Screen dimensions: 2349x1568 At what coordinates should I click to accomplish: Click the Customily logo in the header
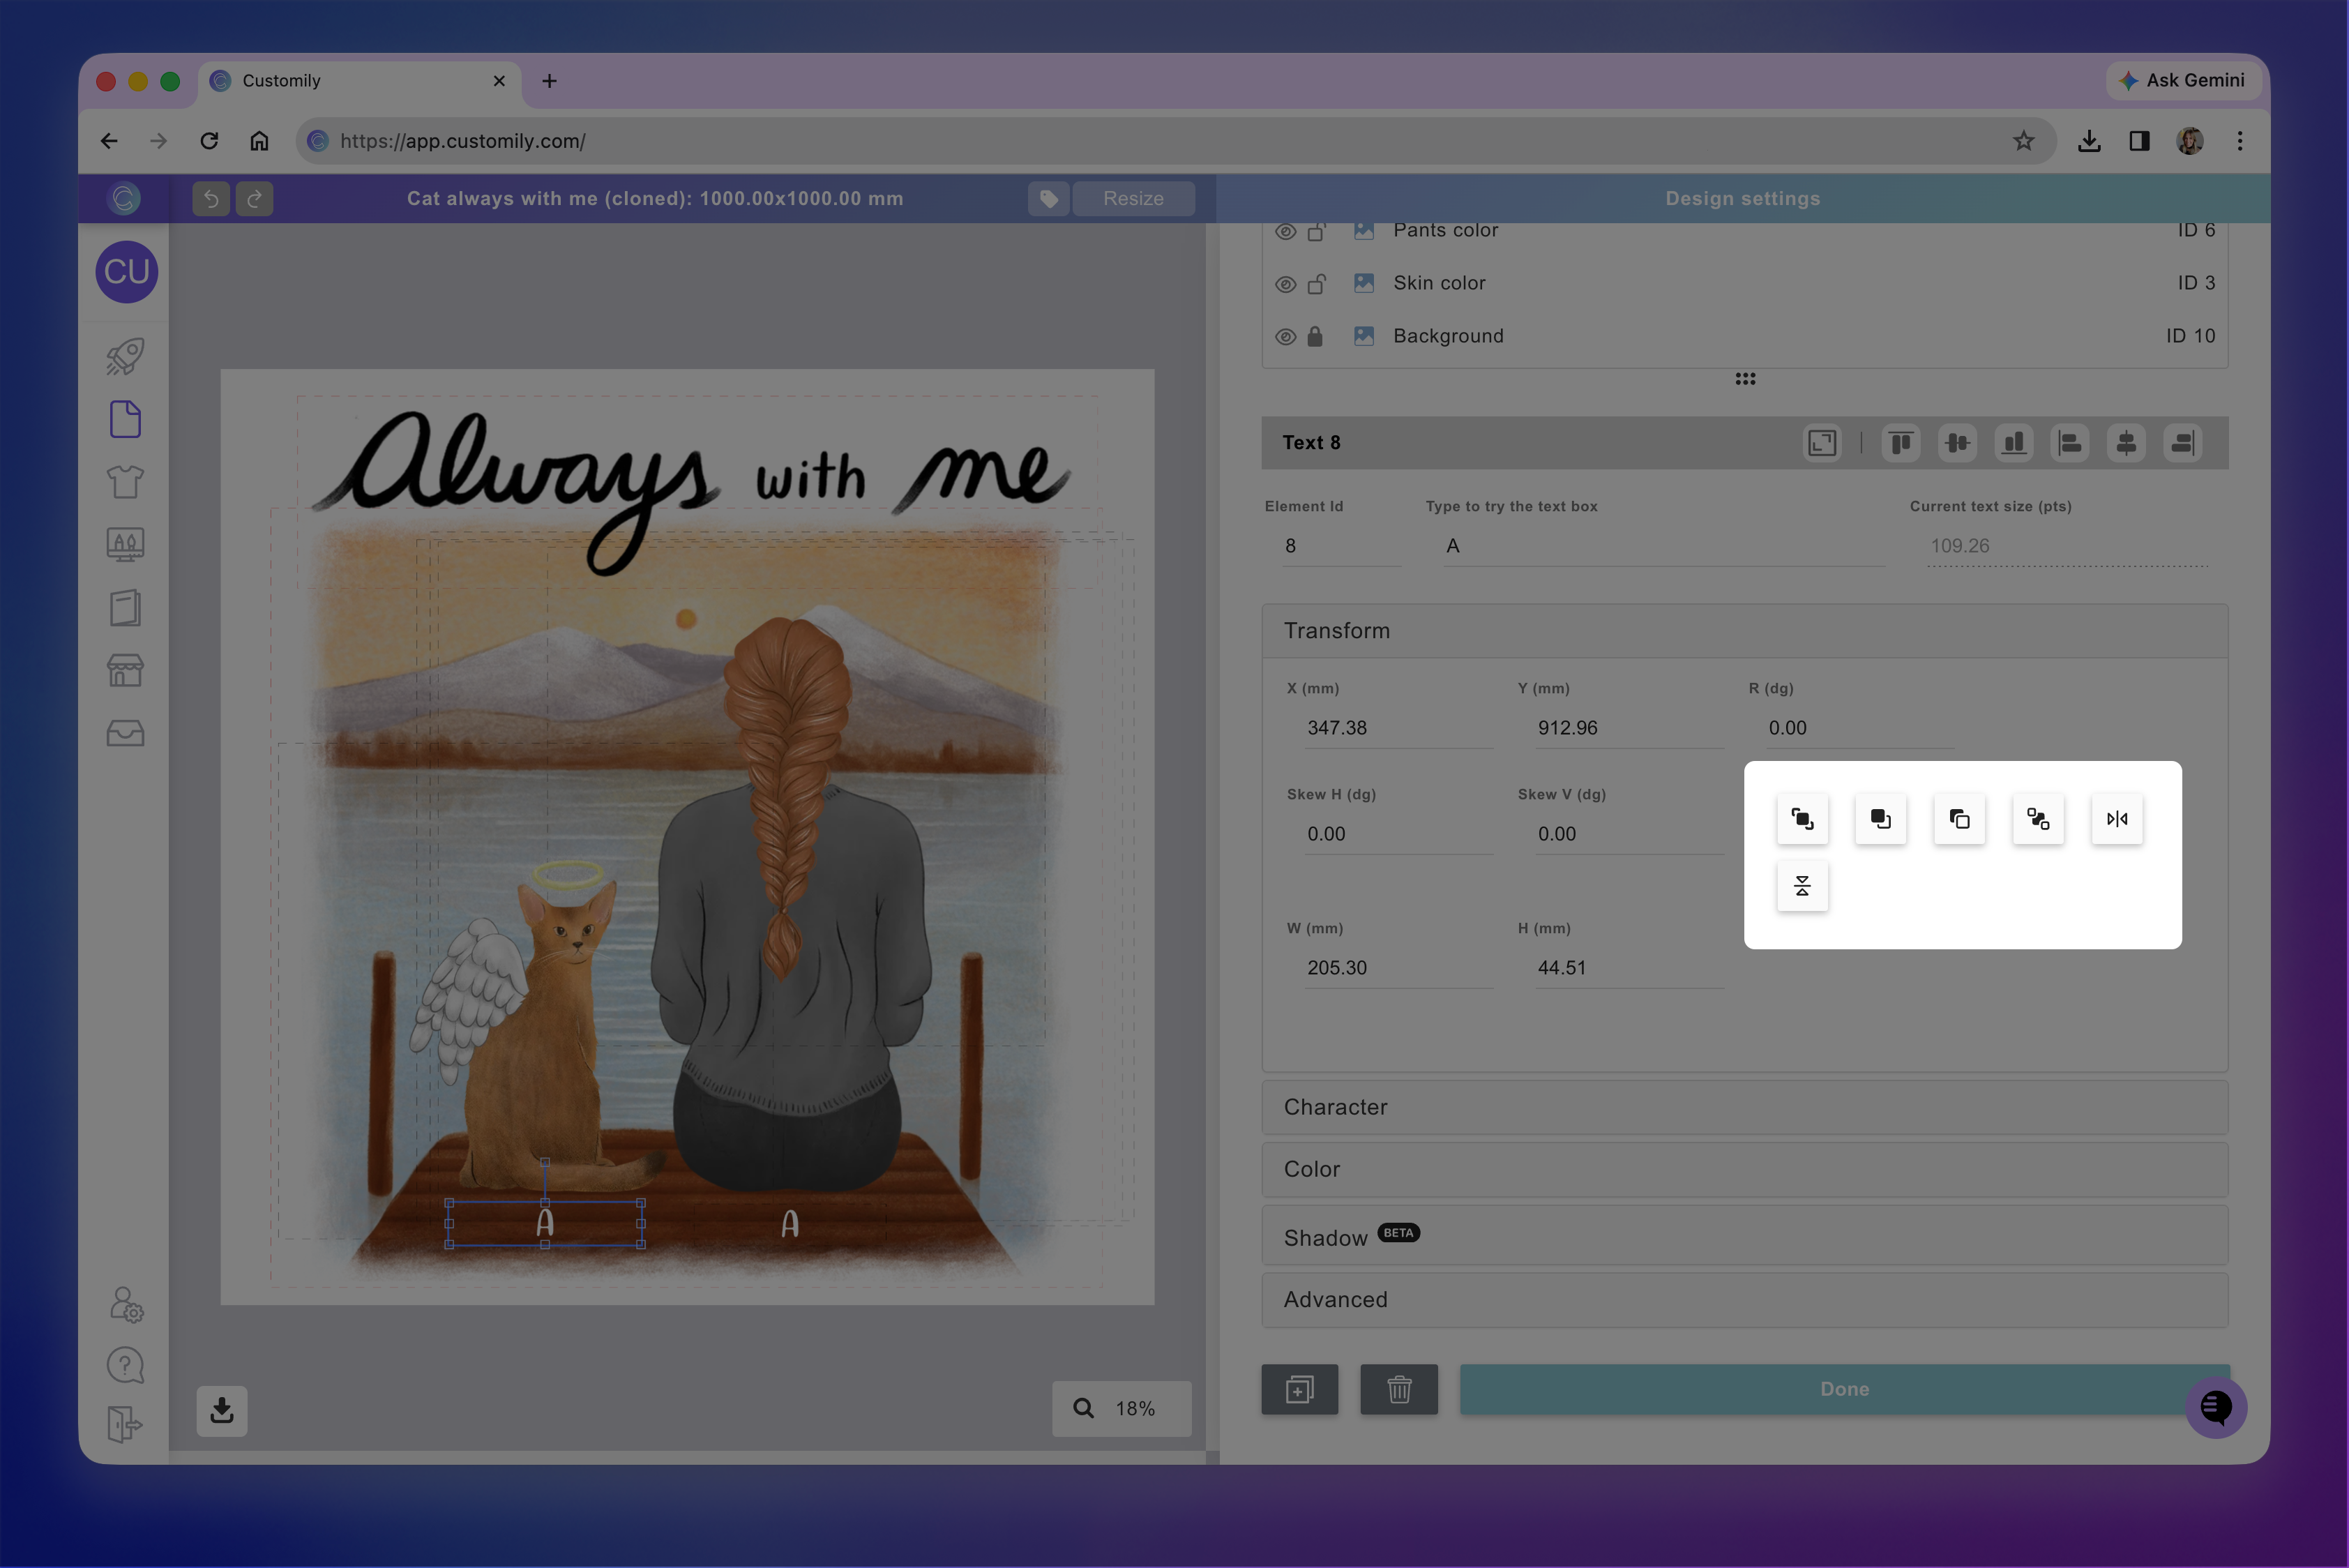(124, 199)
